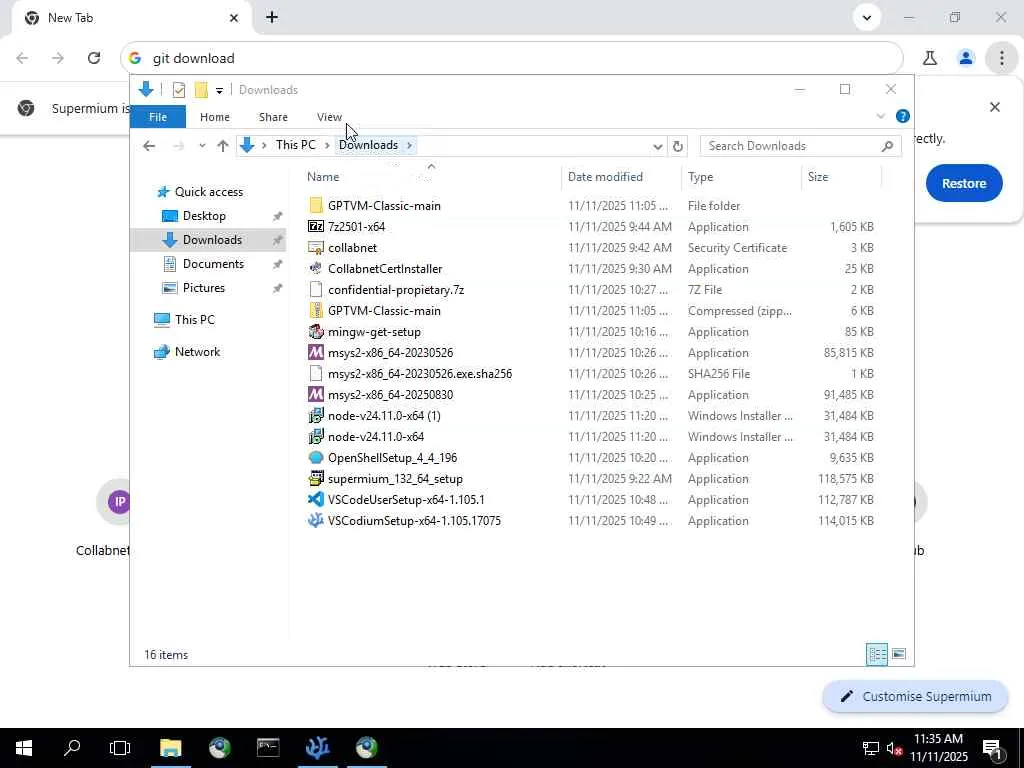This screenshot has width=1024, height=768.
Task: Select Downloads in the navigation pane
Action: [208, 240]
